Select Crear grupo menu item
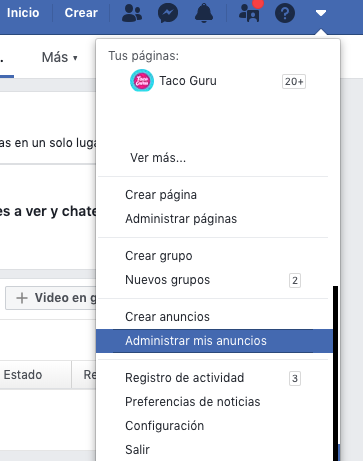363x461 pixels. click(x=159, y=256)
